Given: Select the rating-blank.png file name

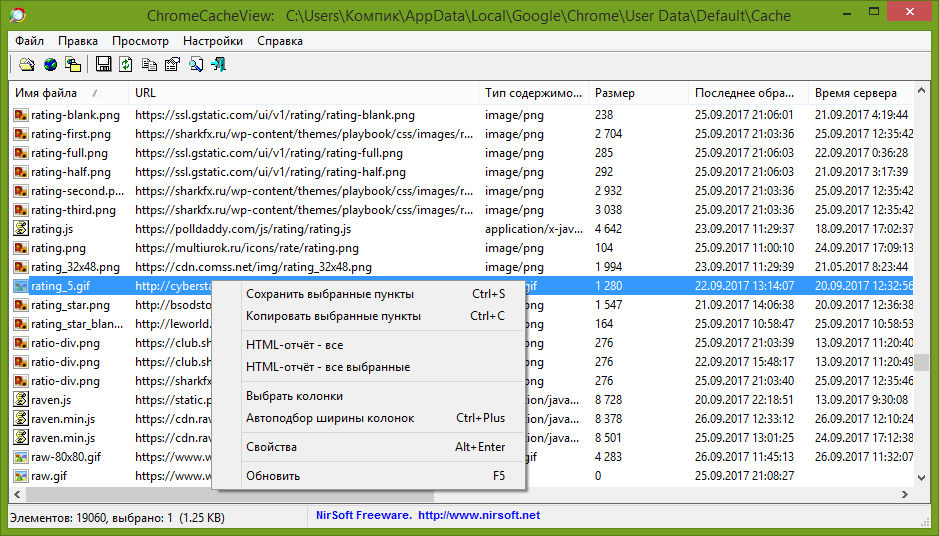Looking at the screenshot, I should pyautogui.click(x=75, y=115).
